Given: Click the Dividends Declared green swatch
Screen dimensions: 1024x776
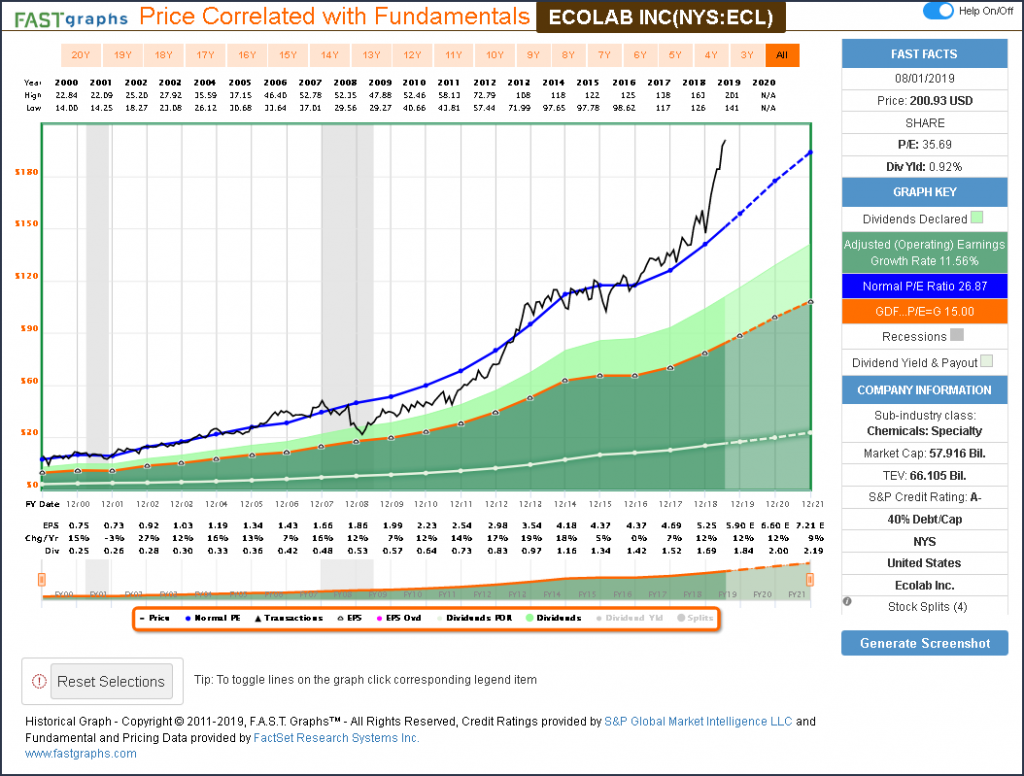Looking at the screenshot, I should pos(977,218).
